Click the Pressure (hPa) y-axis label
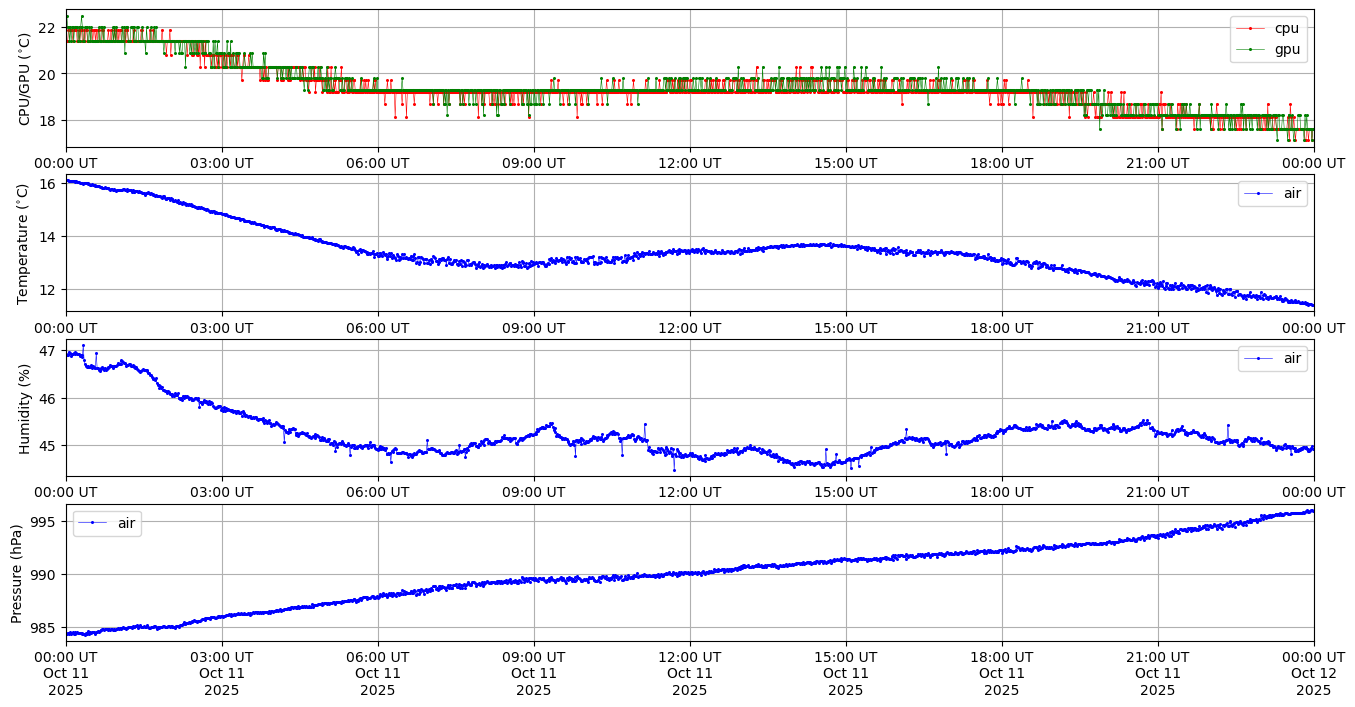Screen dimensions: 1355x707 [17, 573]
